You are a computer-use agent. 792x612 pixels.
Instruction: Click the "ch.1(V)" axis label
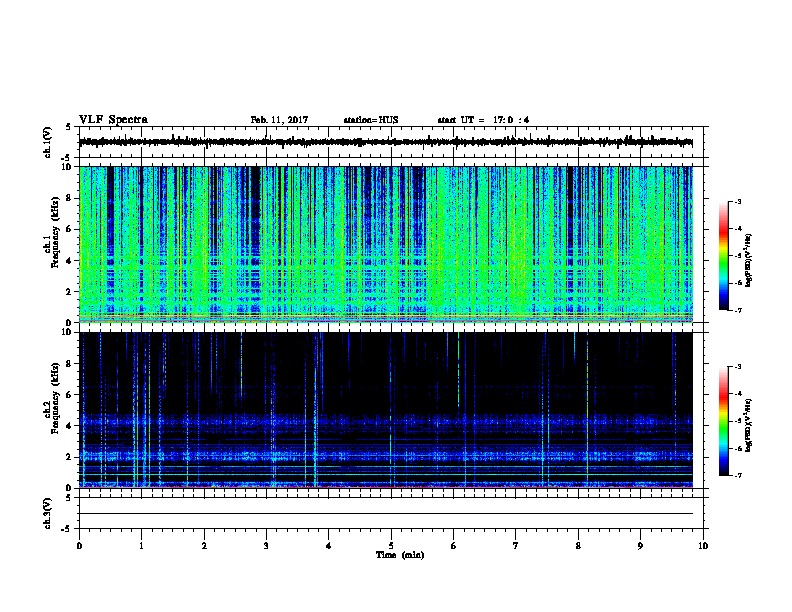(48, 142)
